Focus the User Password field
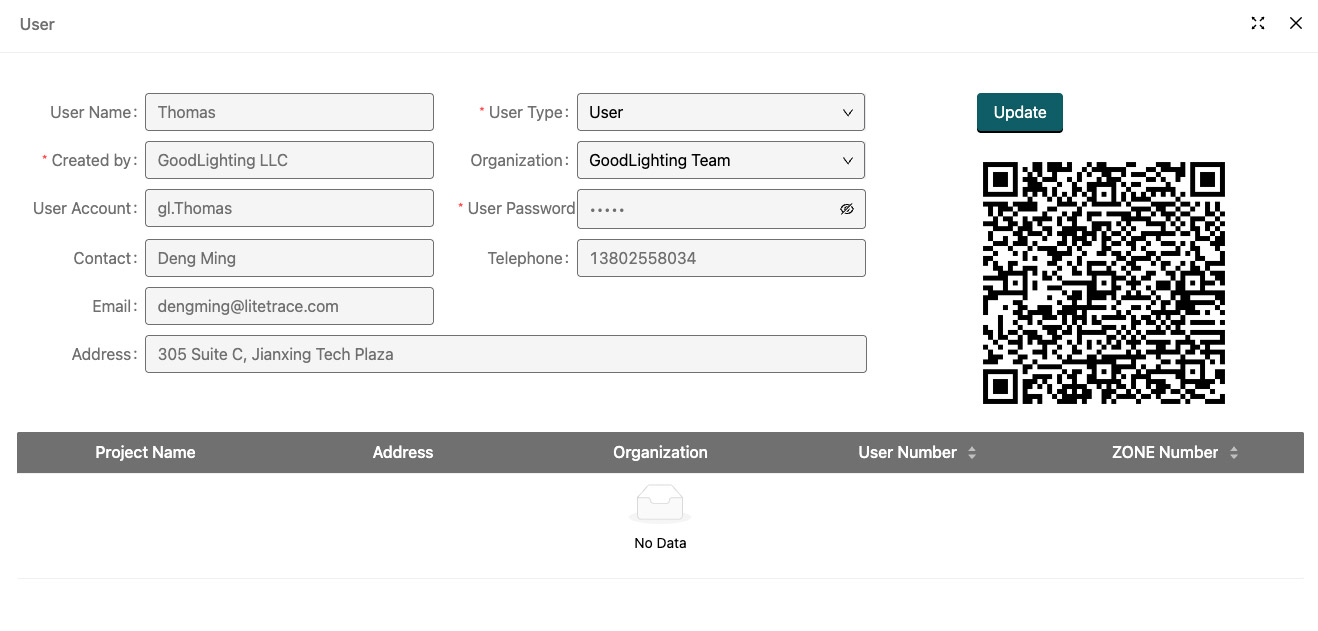1318x631 pixels. click(721, 209)
